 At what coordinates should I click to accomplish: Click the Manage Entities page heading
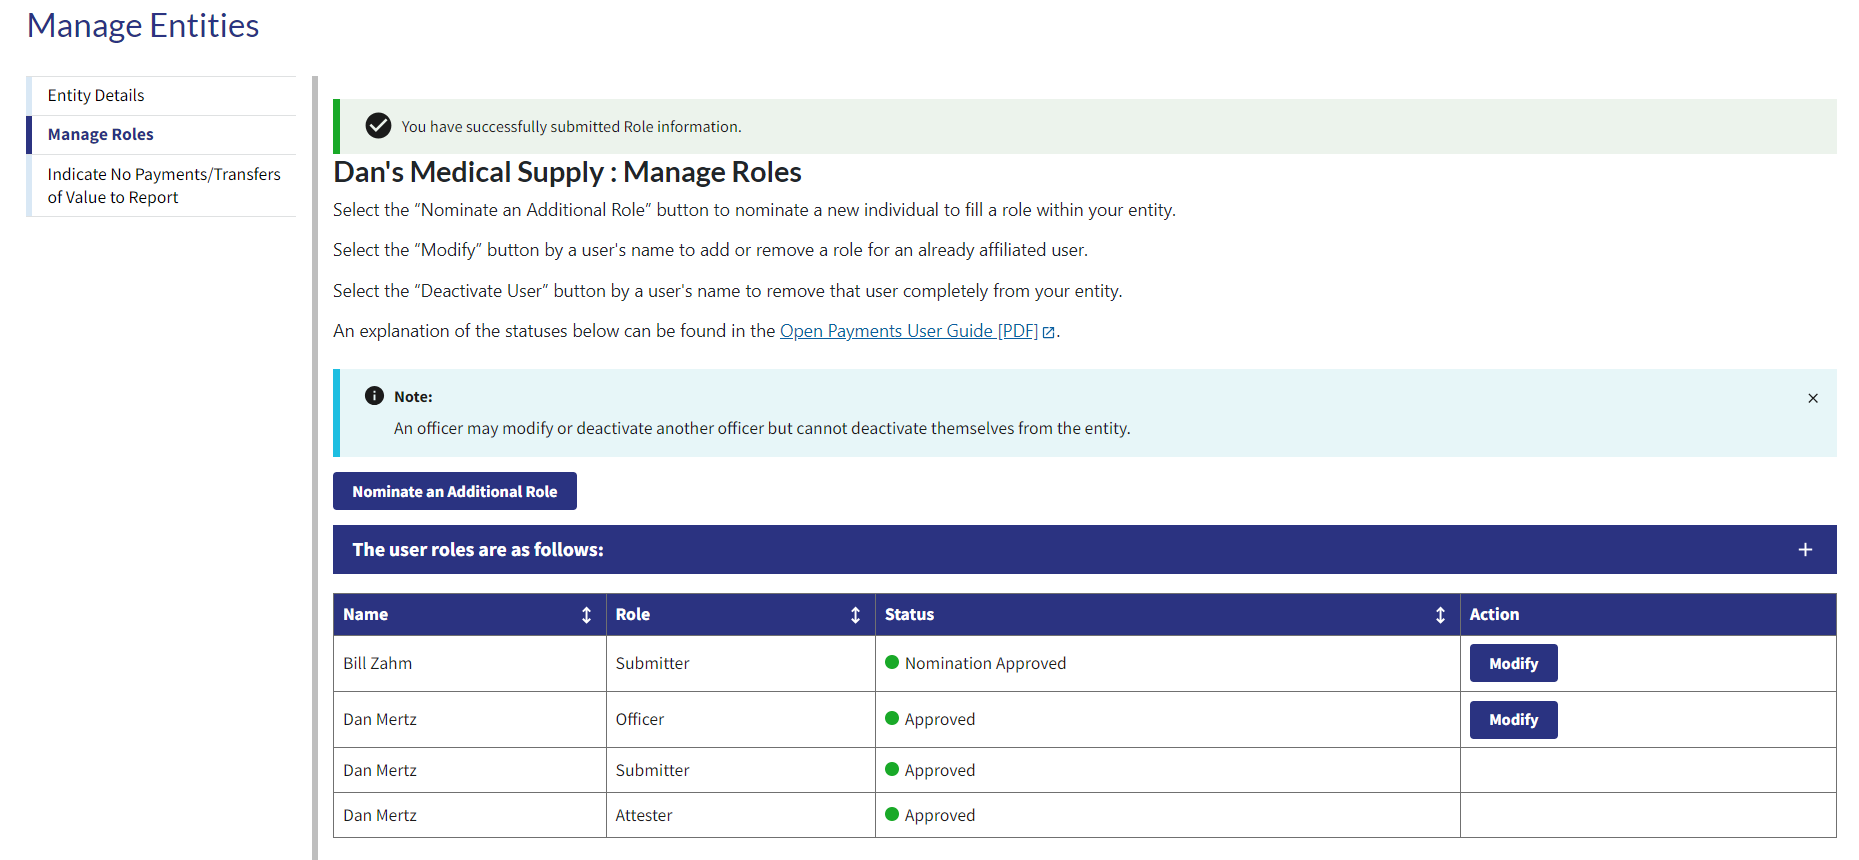coord(143,26)
